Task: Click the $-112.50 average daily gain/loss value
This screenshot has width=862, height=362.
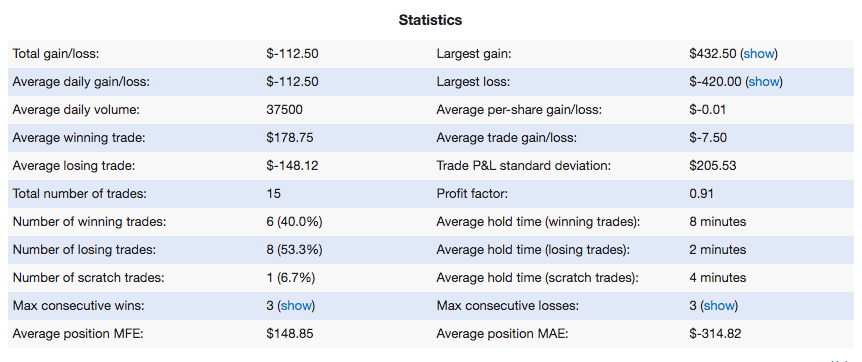Action: tap(292, 82)
